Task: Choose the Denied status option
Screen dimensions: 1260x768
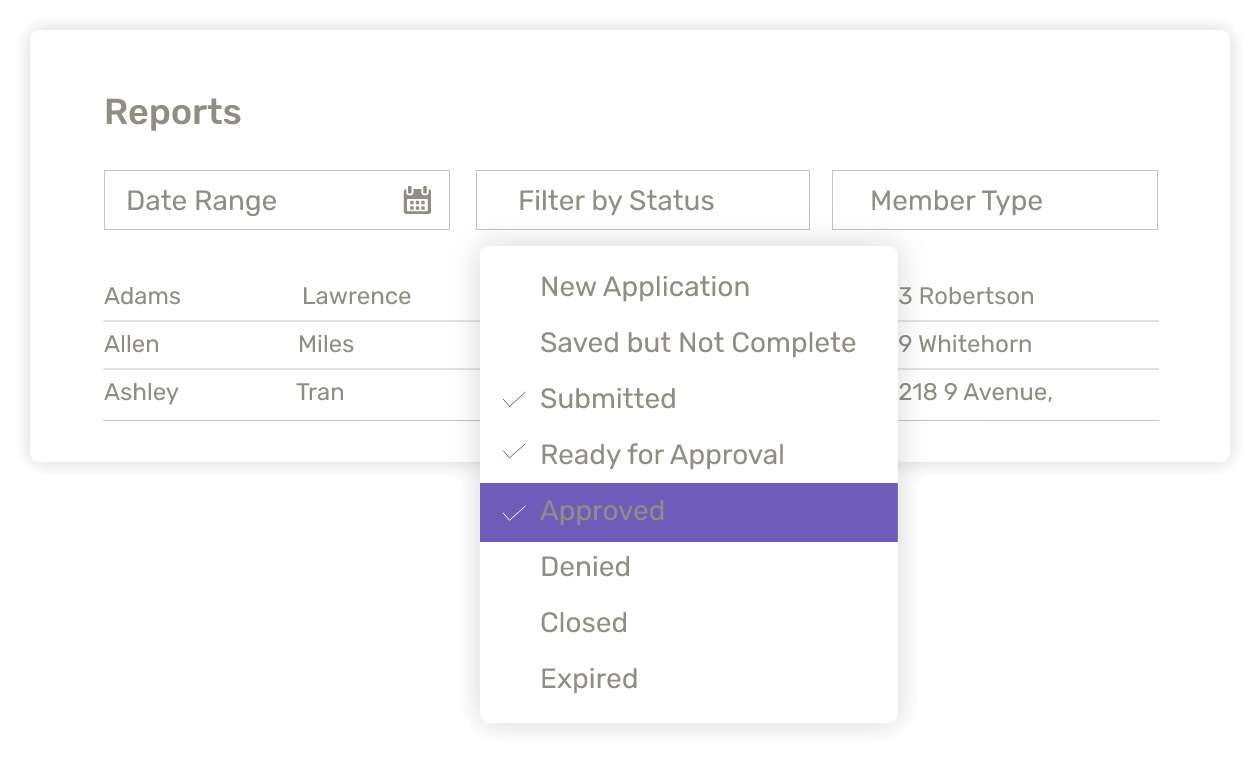Action: click(x=585, y=567)
